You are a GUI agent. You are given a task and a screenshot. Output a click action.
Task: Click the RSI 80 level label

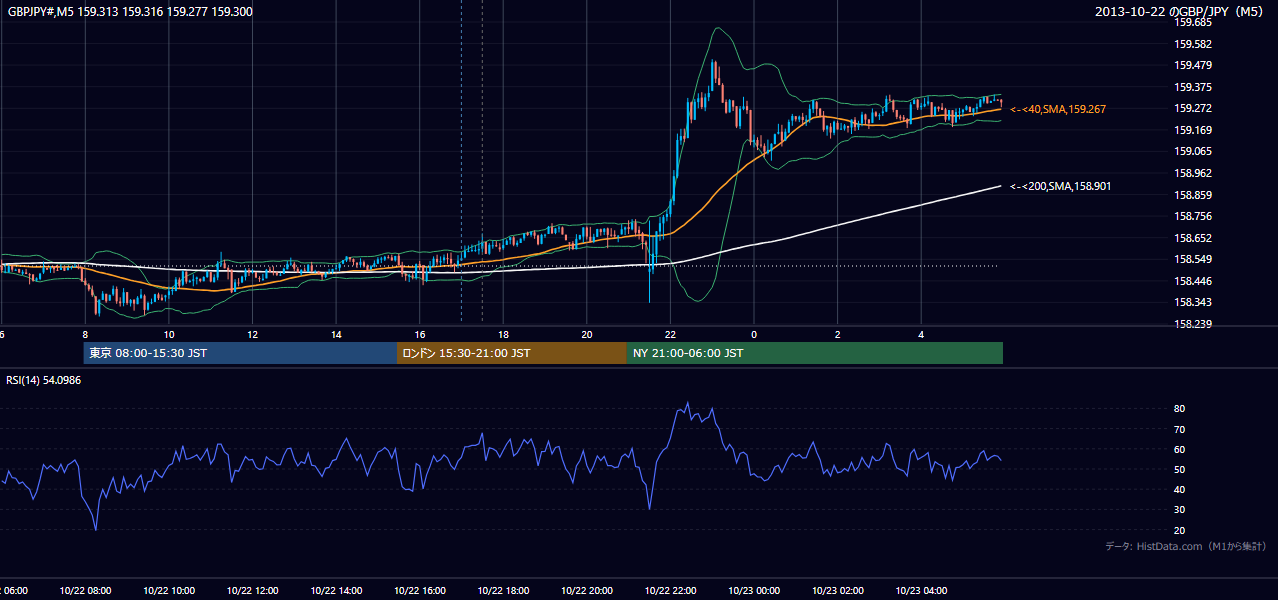point(1180,409)
